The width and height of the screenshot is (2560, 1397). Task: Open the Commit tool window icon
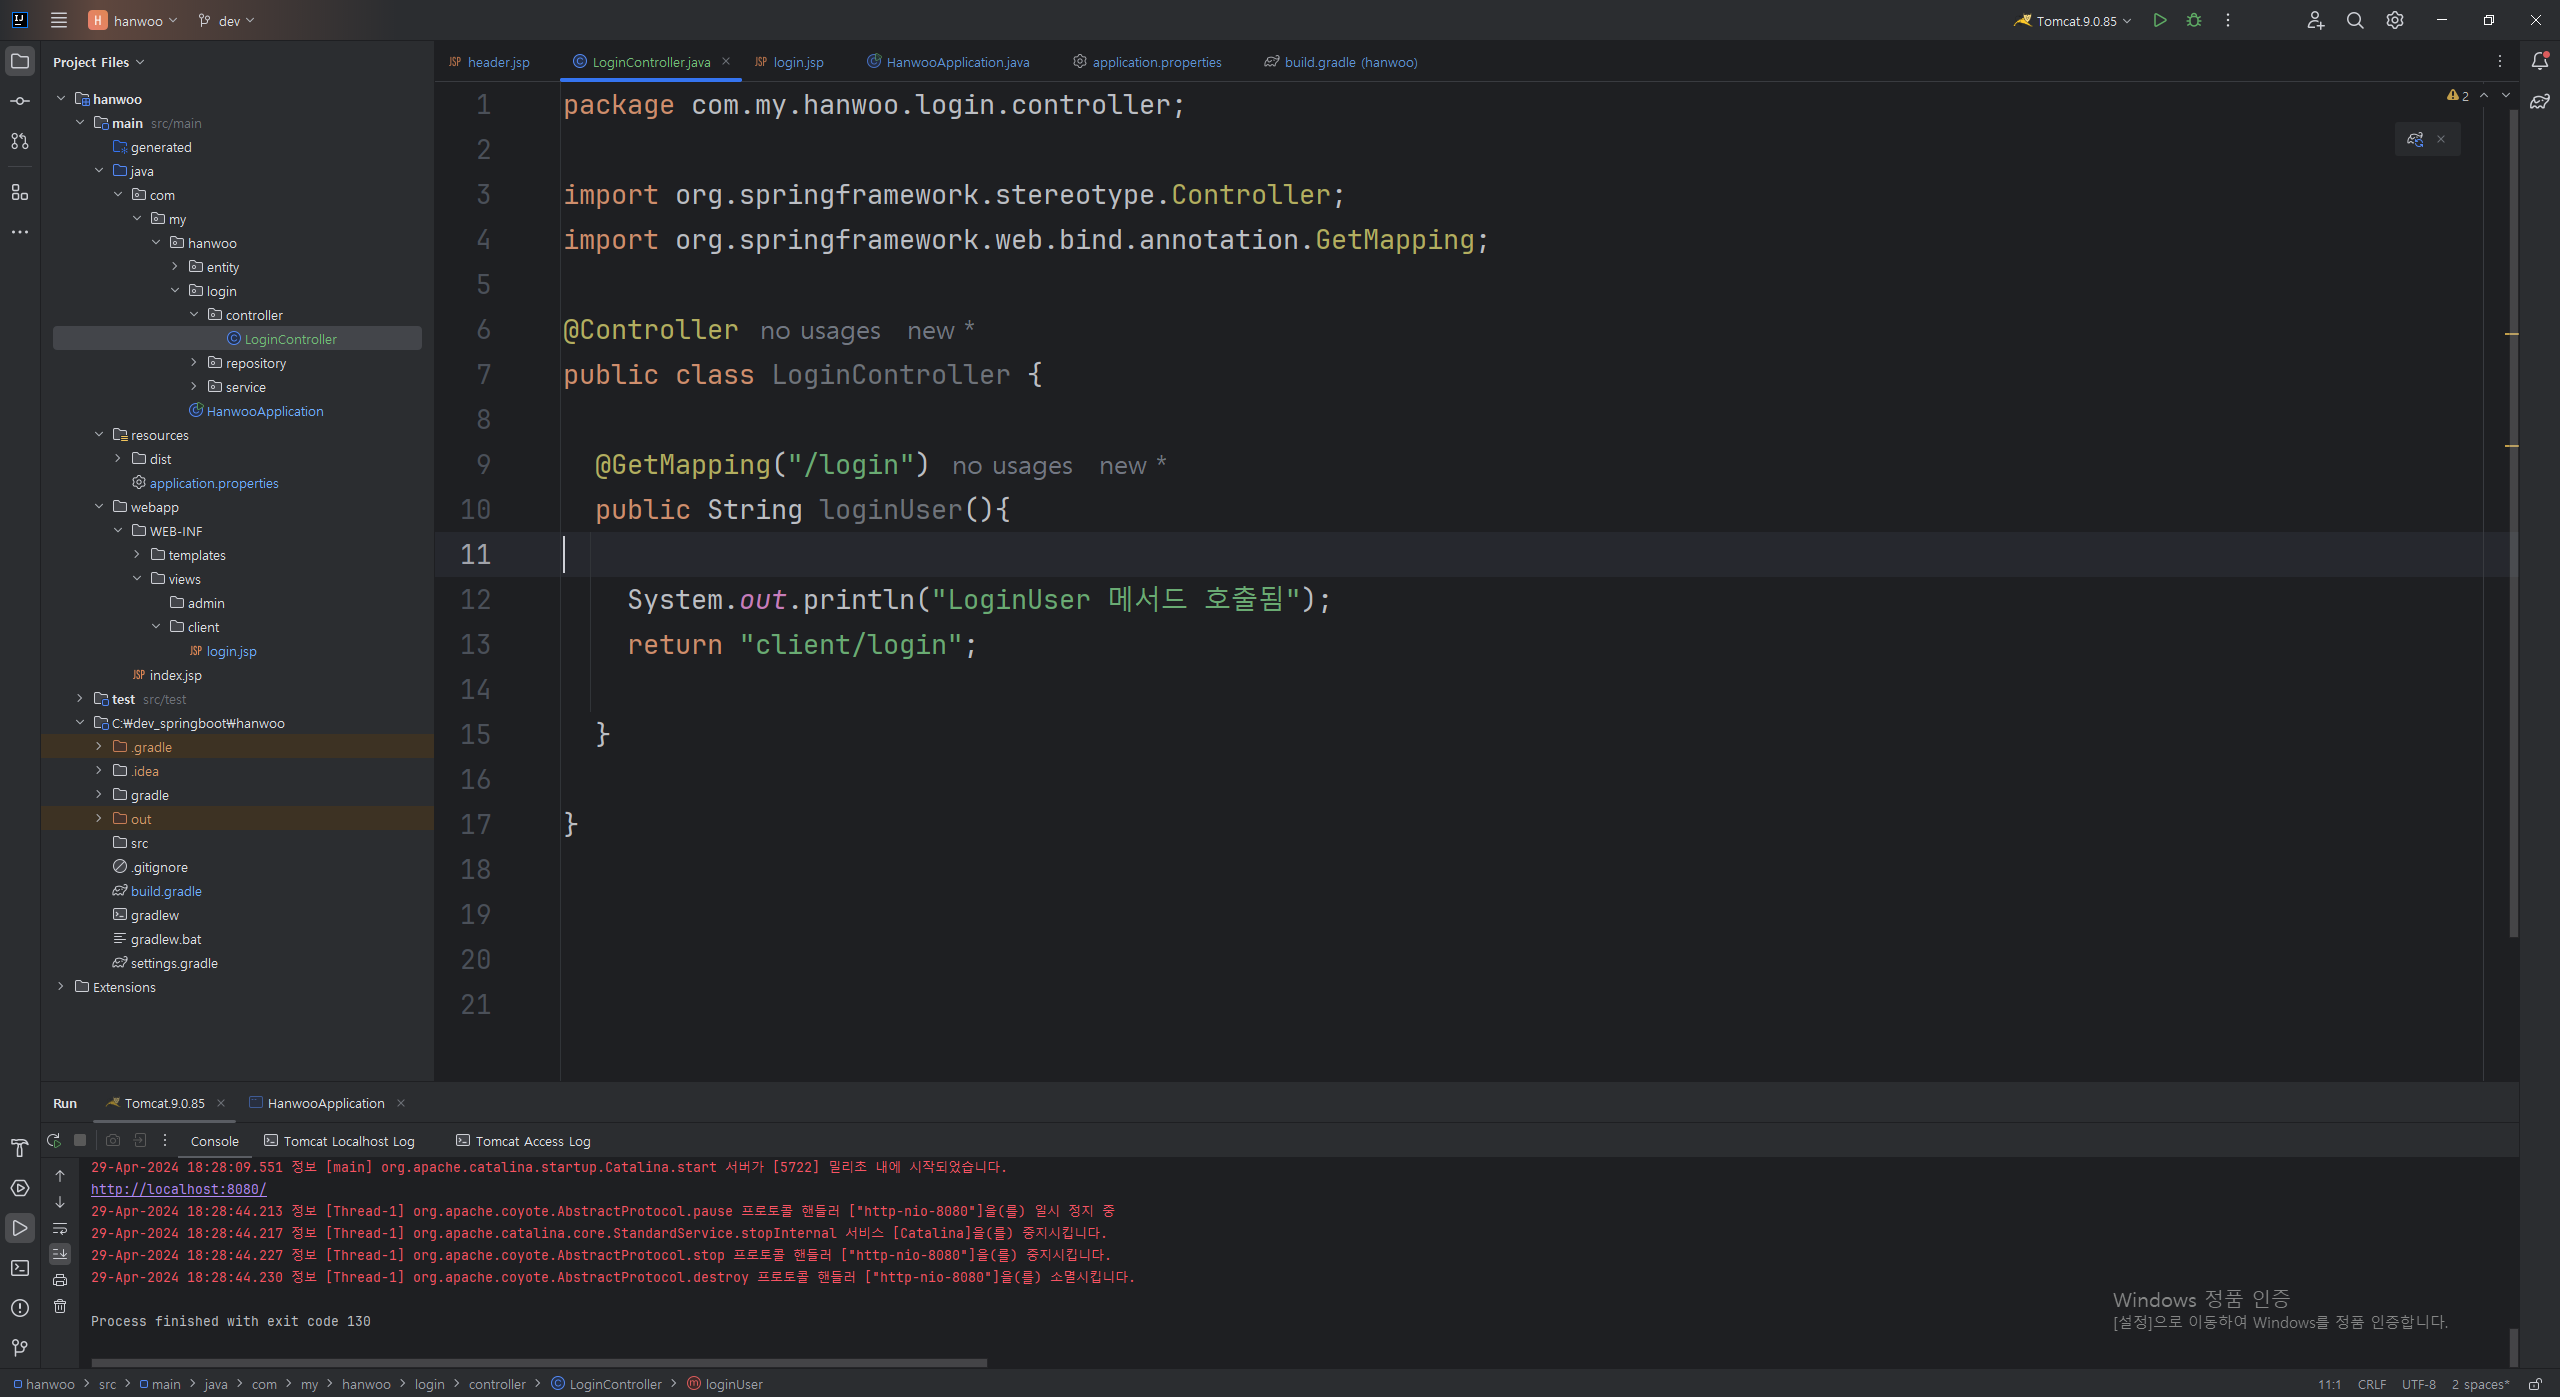(x=20, y=101)
